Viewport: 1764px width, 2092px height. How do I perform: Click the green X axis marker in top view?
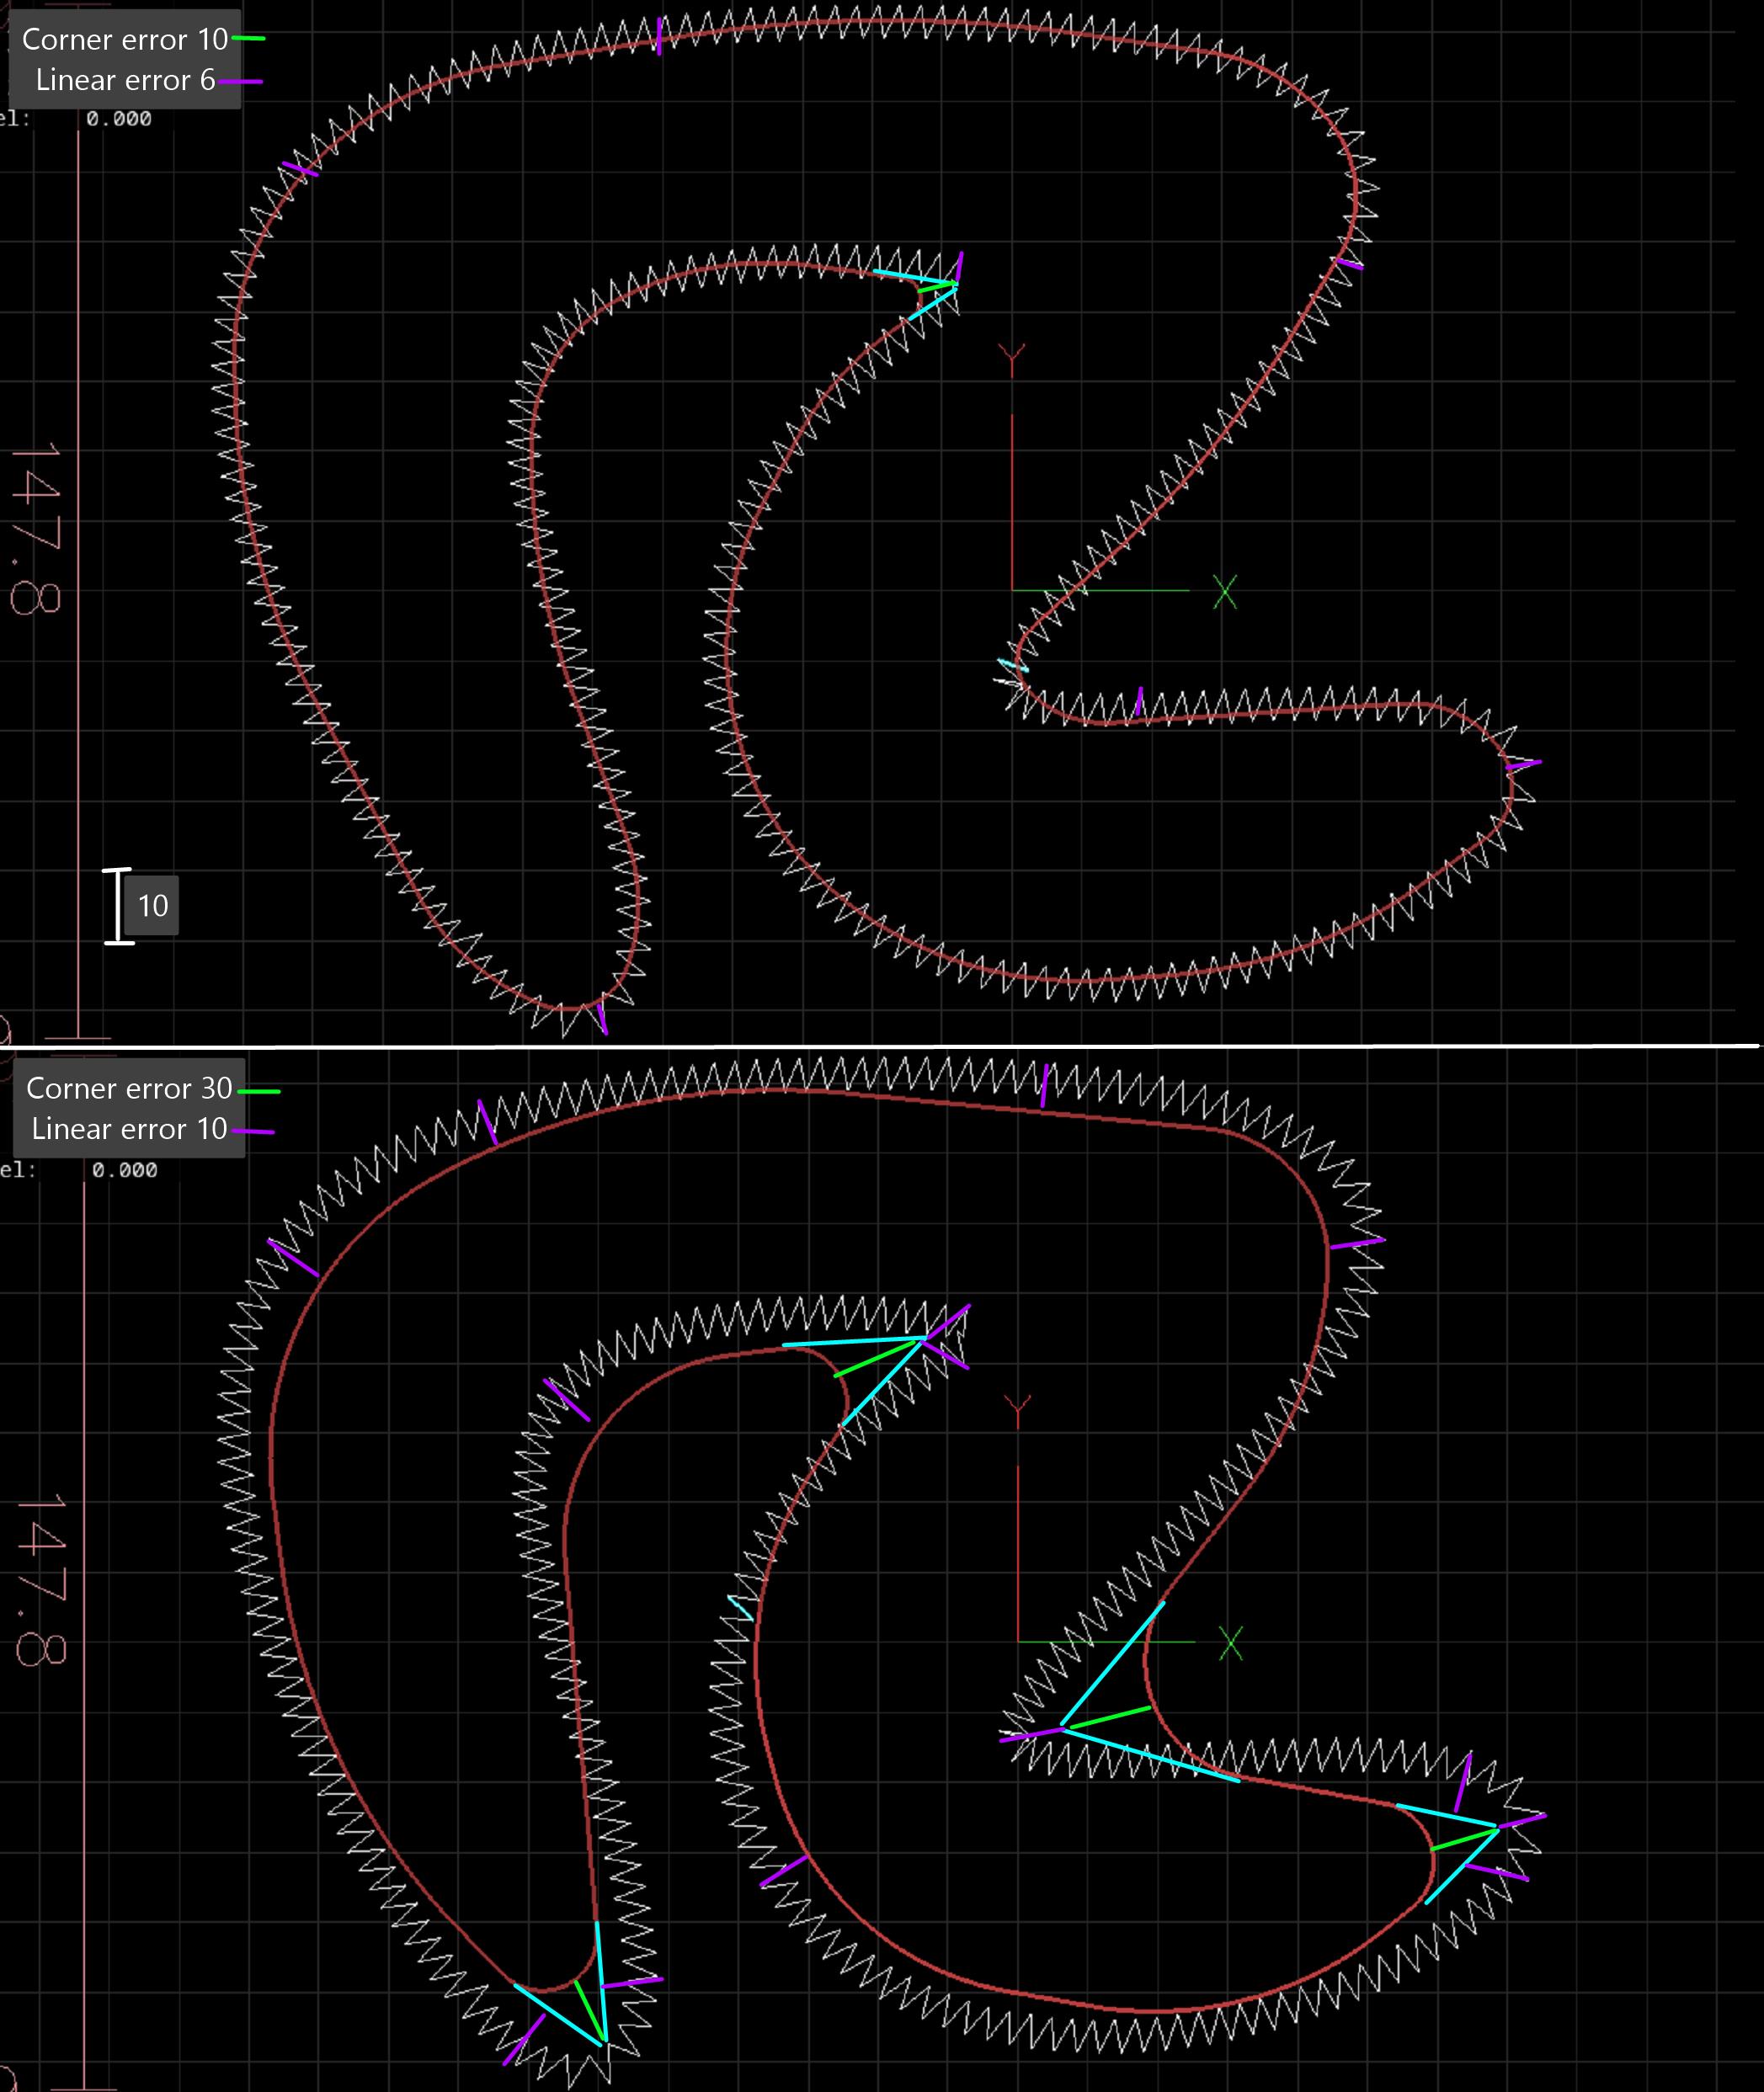click(x=1225, y=592)
